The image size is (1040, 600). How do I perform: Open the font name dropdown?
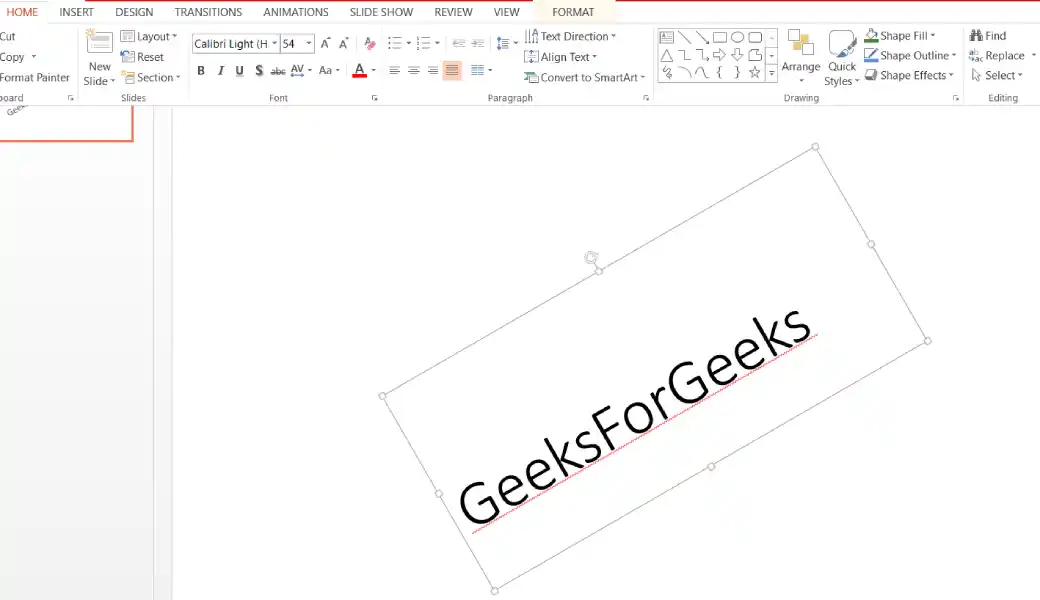[275, 44]
